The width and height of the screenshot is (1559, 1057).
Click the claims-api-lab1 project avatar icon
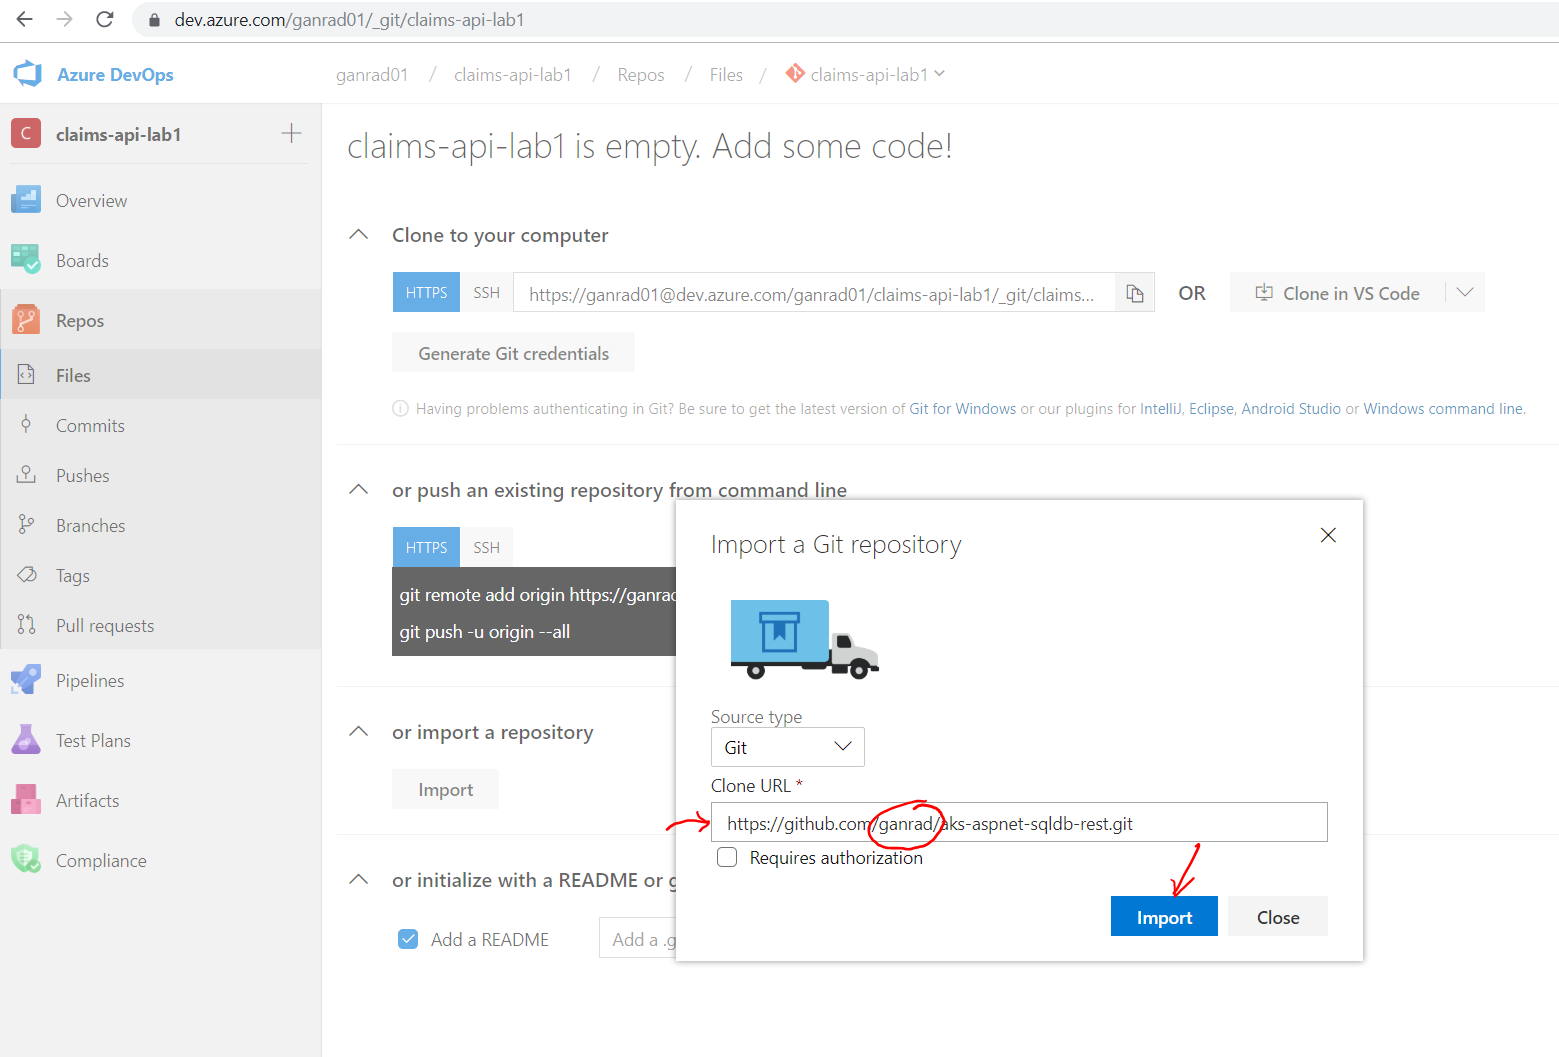point(26,133)
